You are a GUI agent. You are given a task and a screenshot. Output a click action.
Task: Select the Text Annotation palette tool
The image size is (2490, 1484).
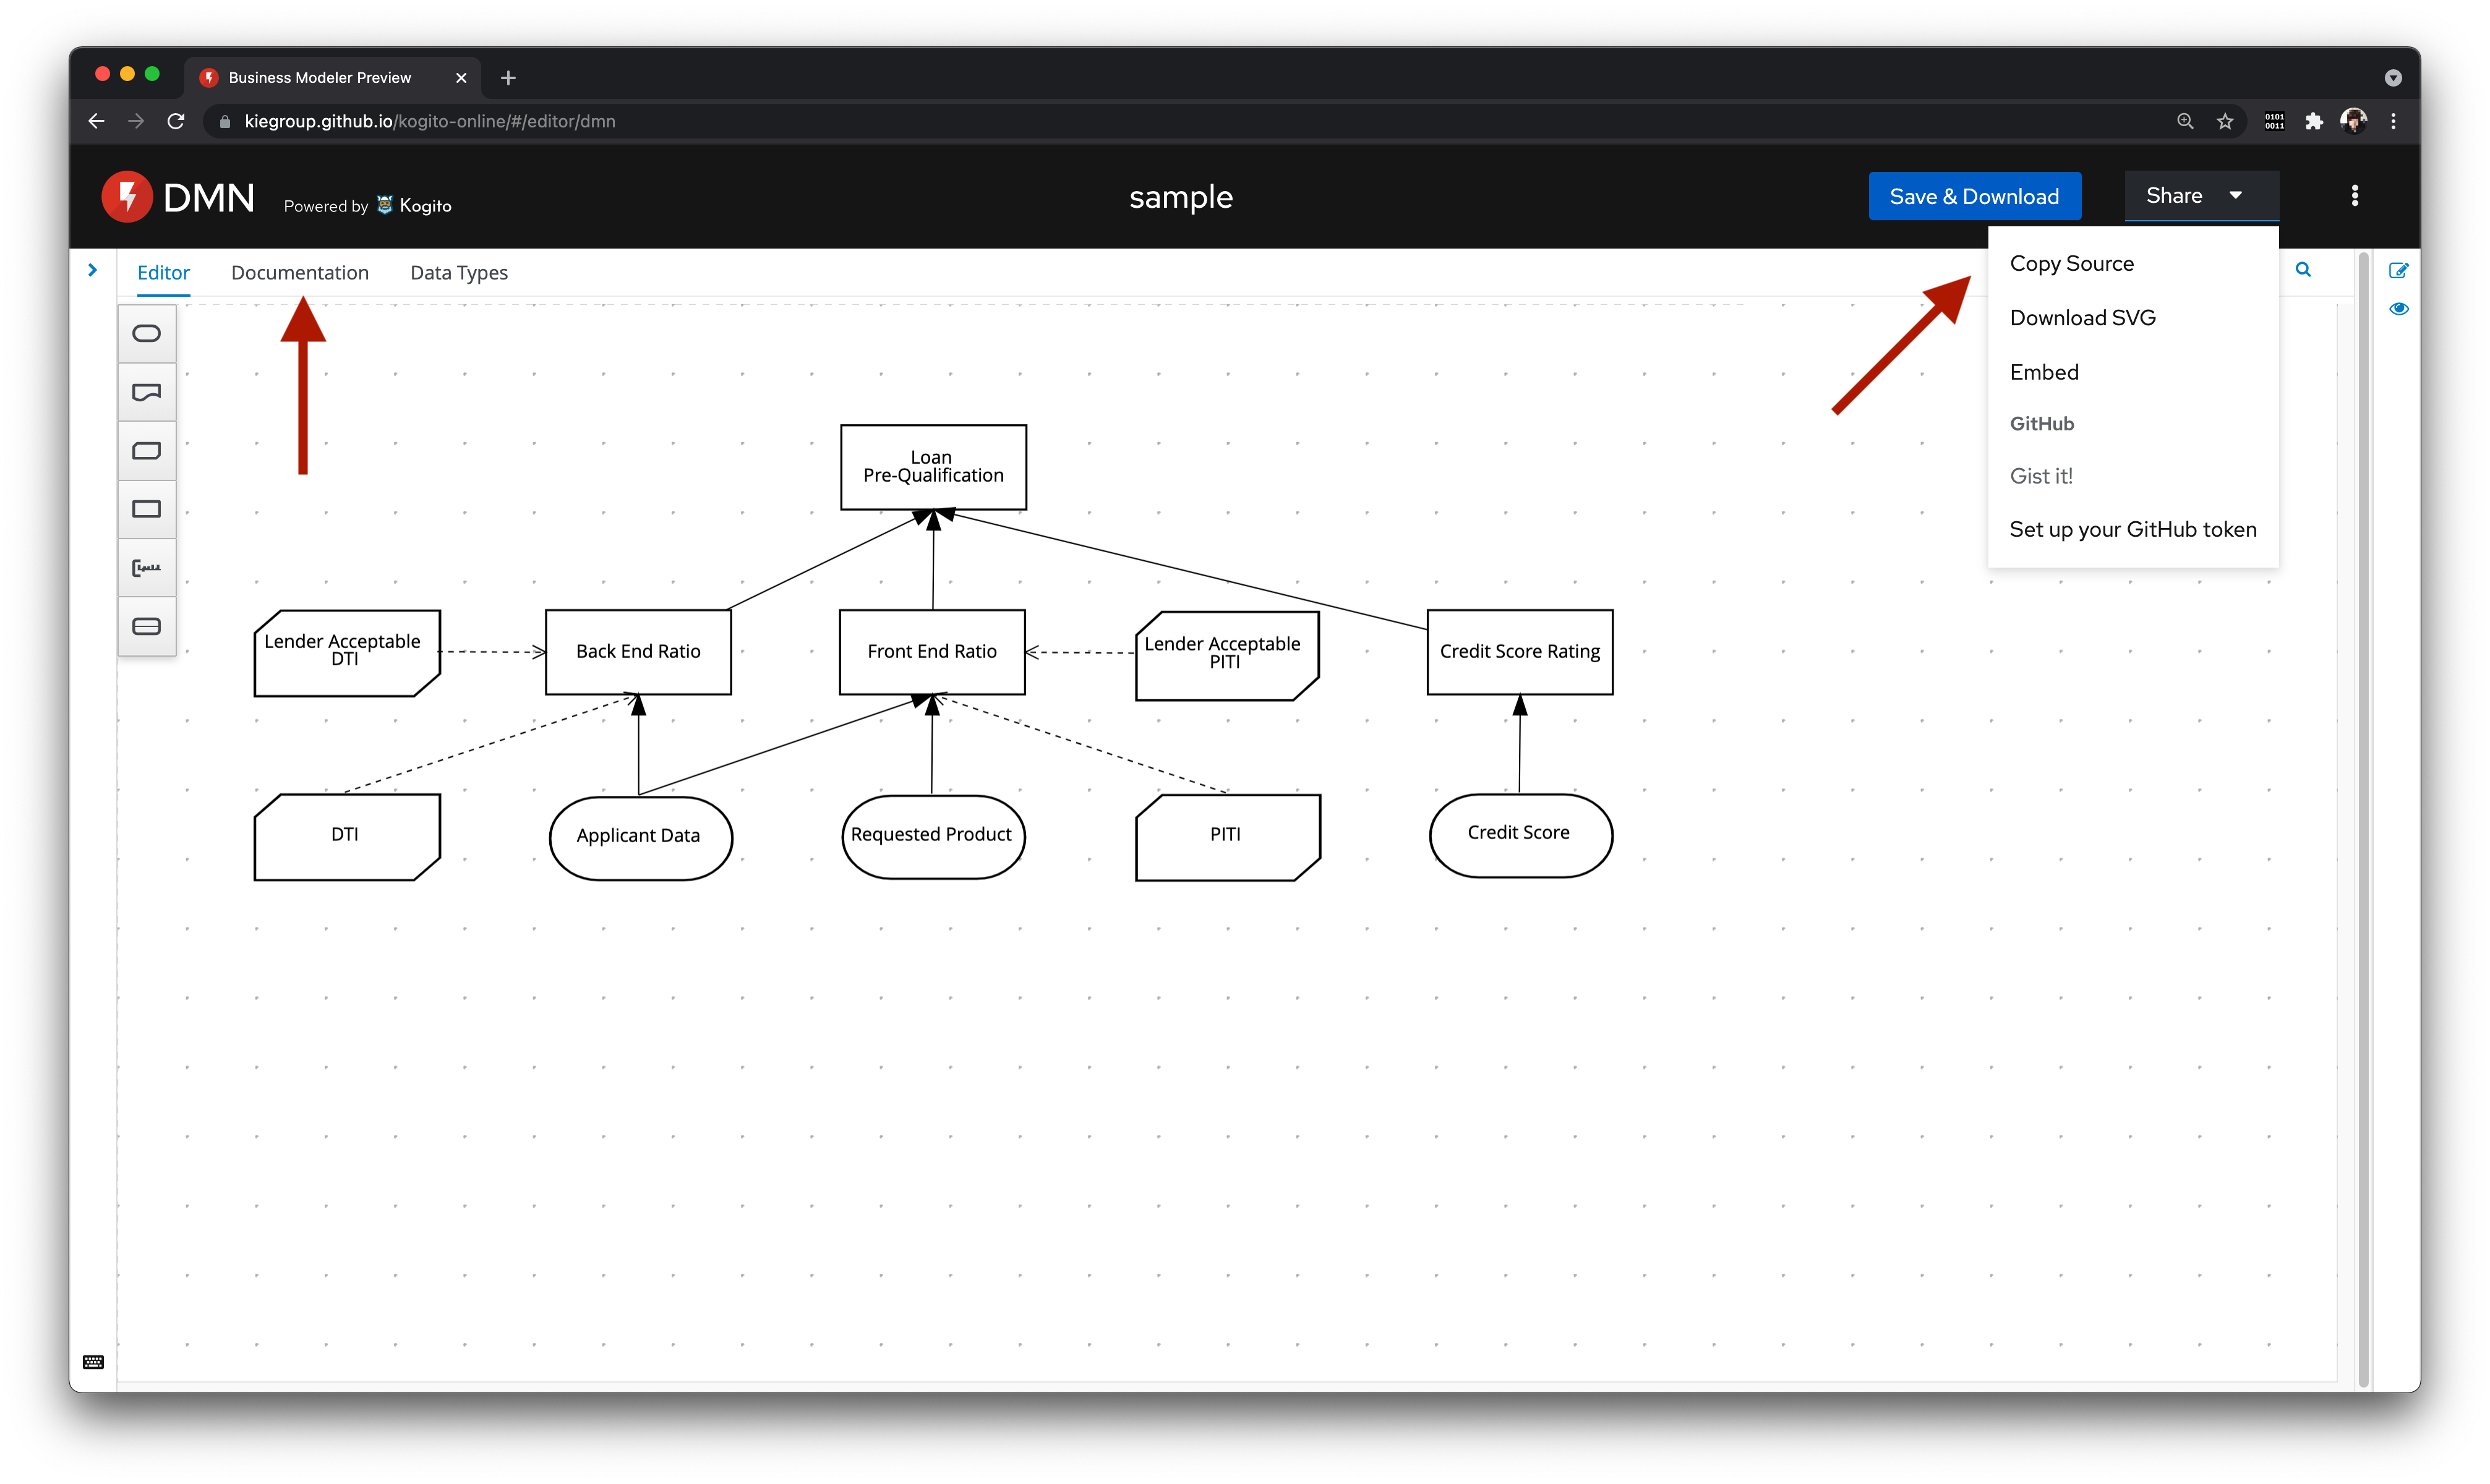pyautogui.click(x=146, y=568)
